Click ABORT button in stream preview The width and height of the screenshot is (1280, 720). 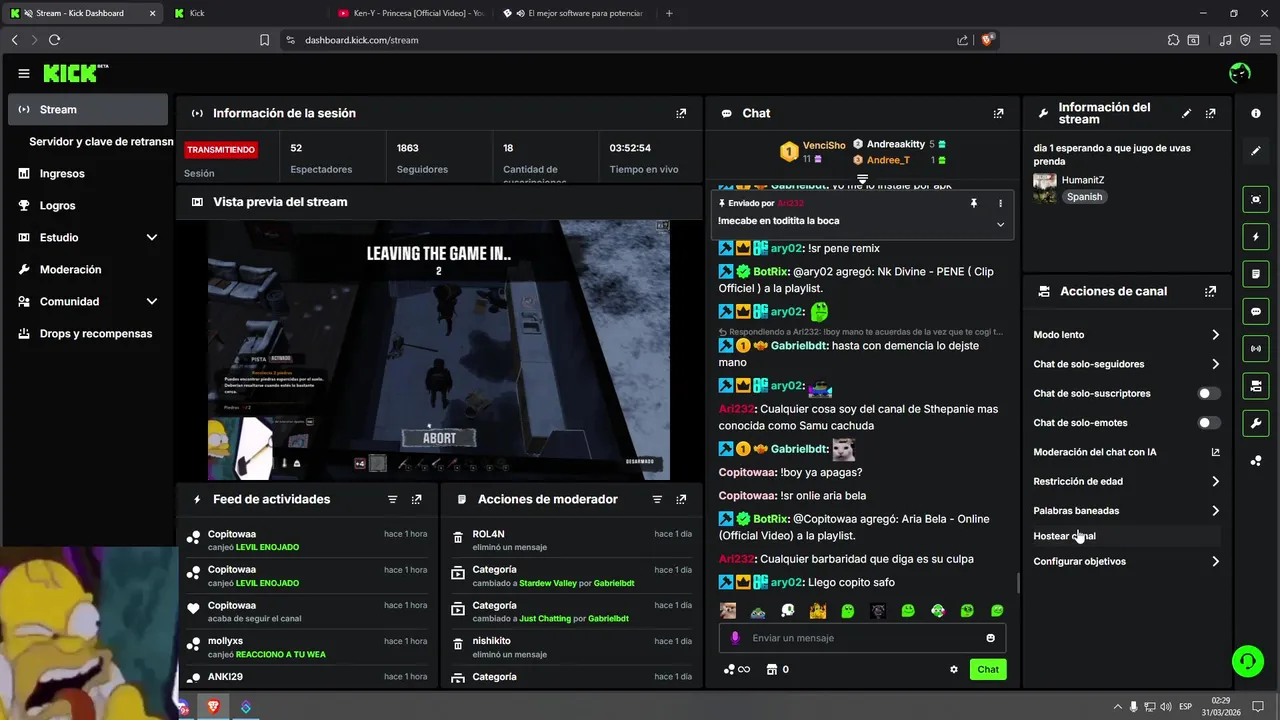pyautogui.click(x=439, y=438)
